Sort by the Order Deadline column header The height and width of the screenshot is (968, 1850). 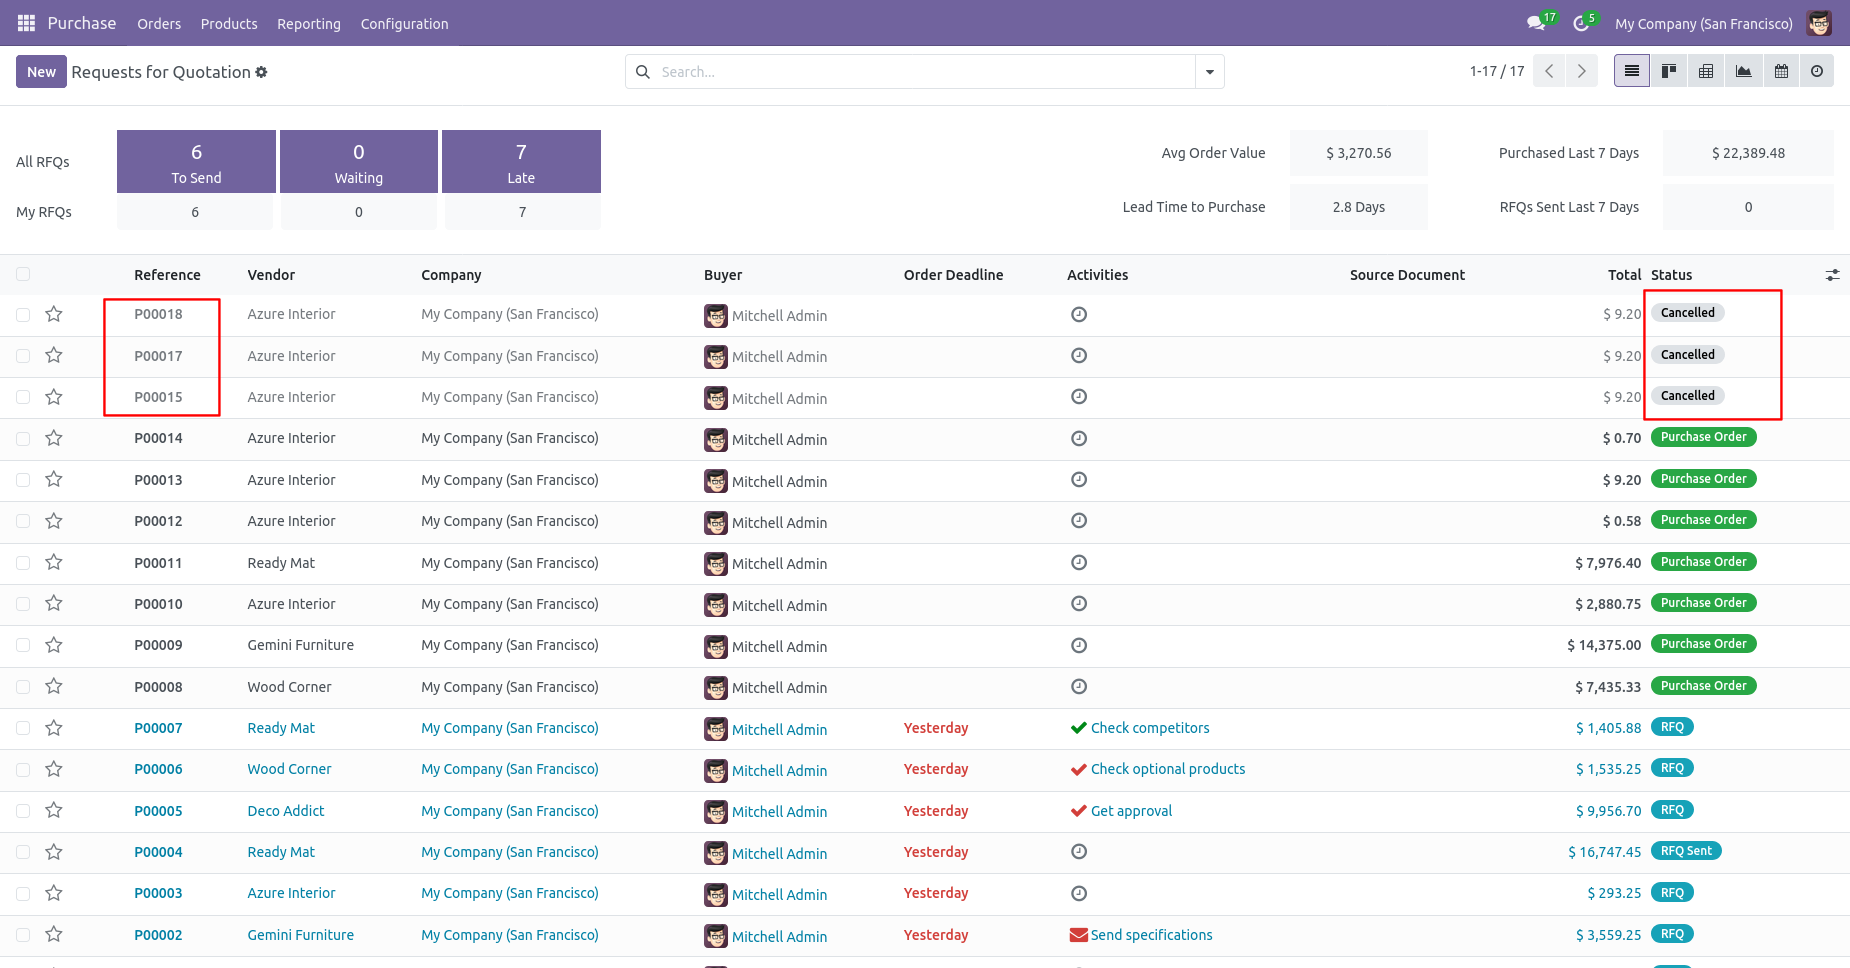pos(953,275)
